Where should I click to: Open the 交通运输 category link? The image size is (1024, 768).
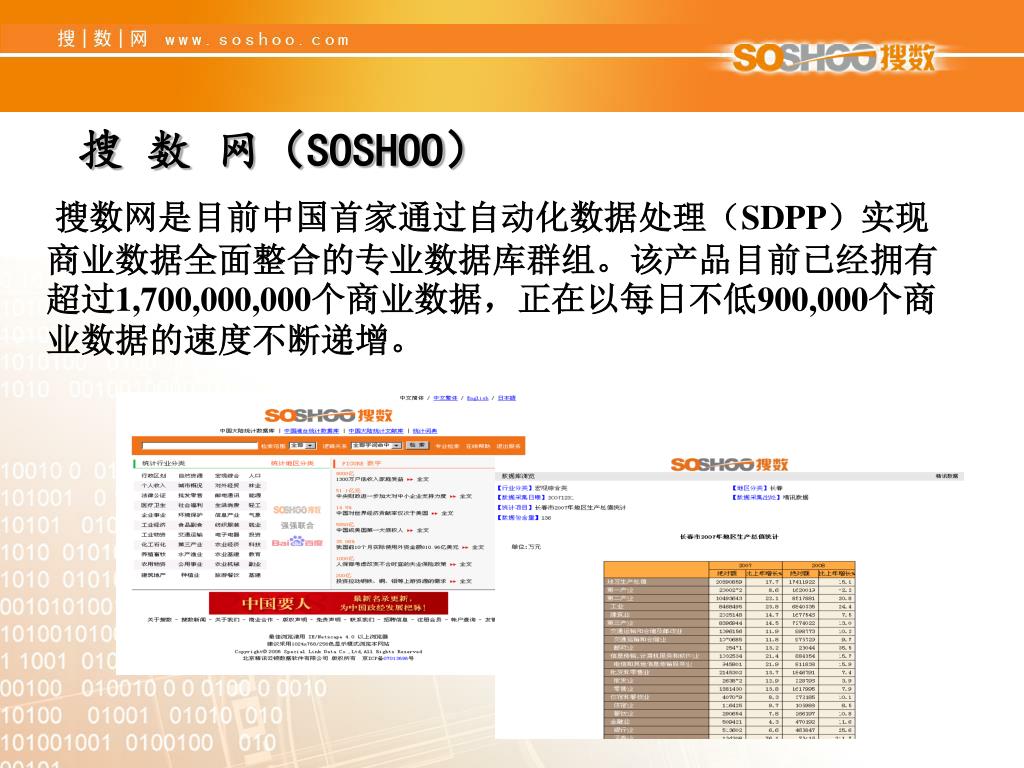[190, 534]
